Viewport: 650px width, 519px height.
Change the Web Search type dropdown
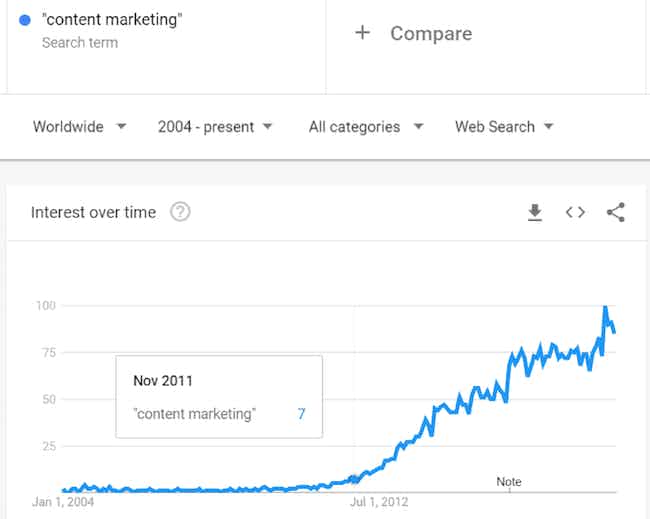(504, 127)
